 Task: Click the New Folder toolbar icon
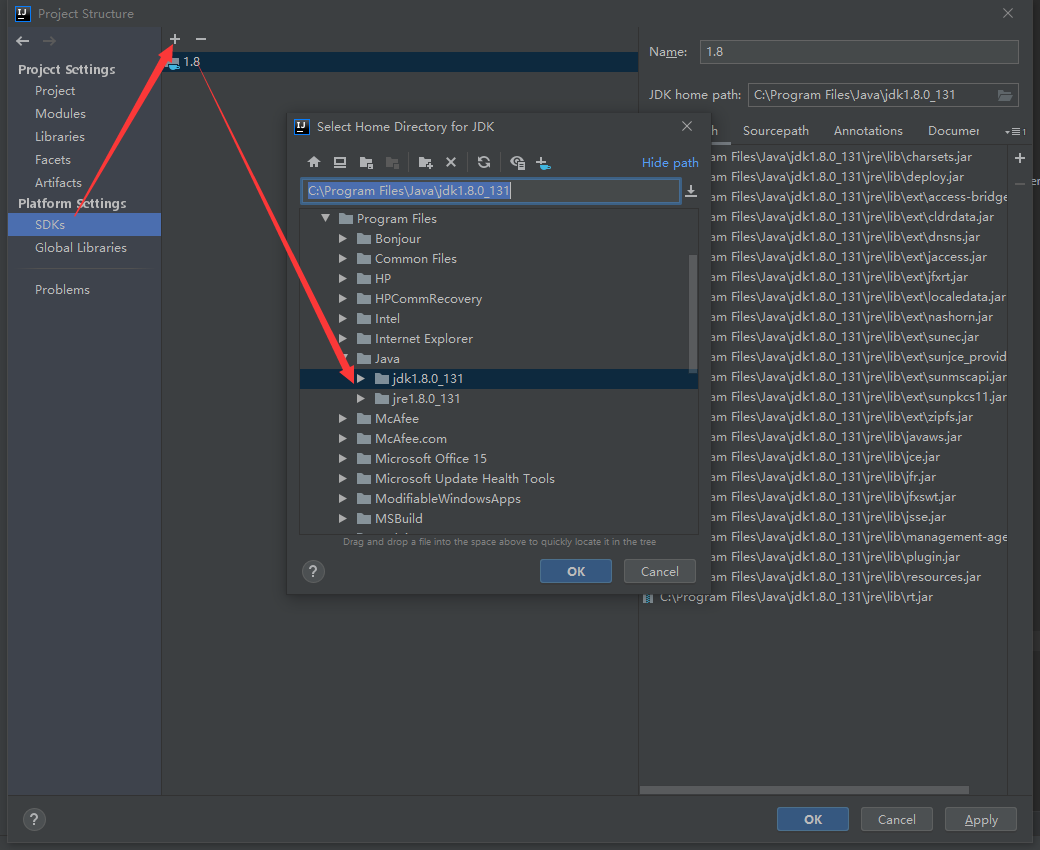coord(425,162)
